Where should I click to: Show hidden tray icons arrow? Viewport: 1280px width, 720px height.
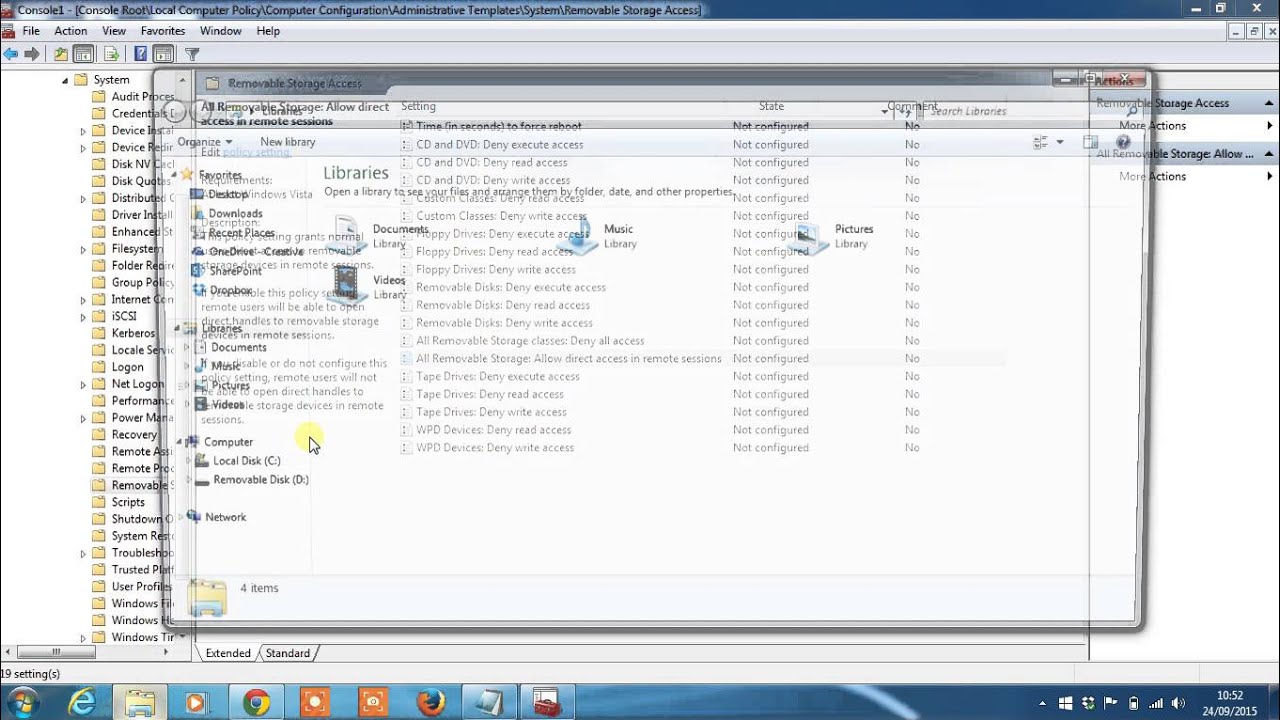pos(1043,703)
